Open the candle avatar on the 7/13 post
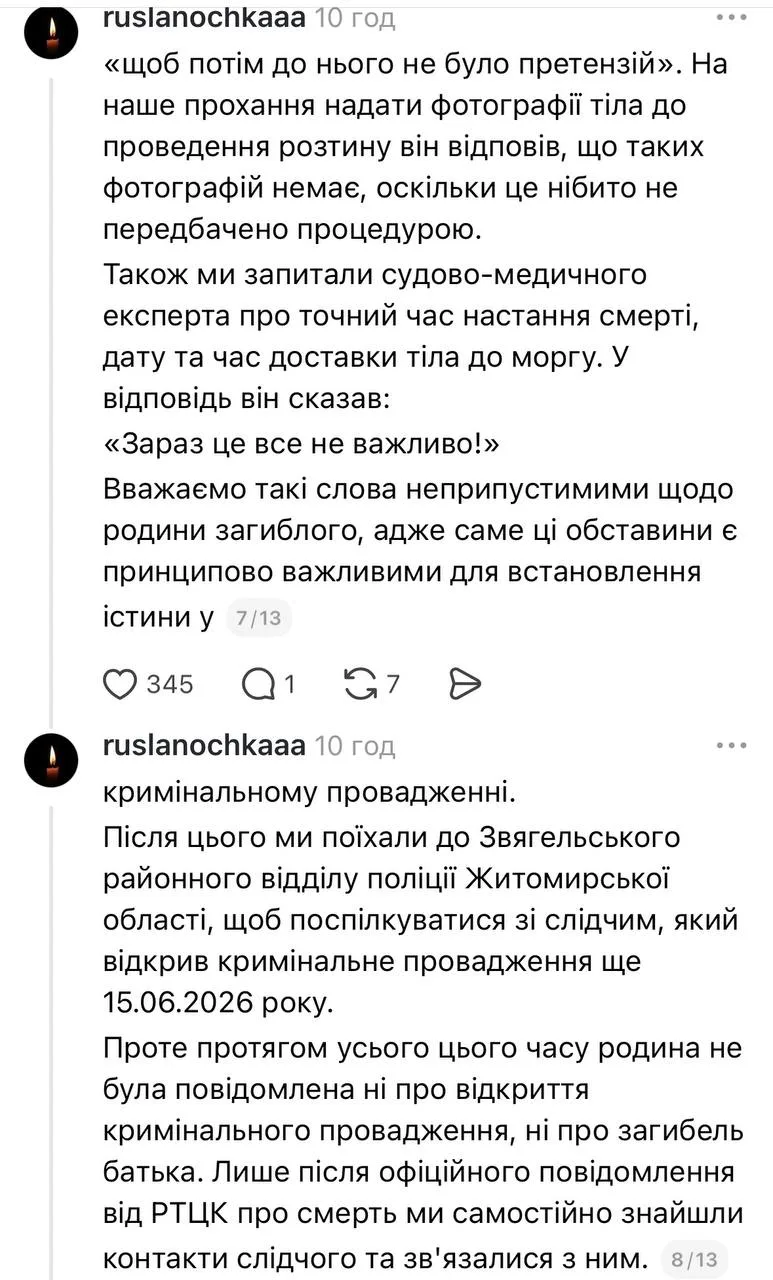The height and width of the screenshot is (1280, 773). tap(52, 38)
